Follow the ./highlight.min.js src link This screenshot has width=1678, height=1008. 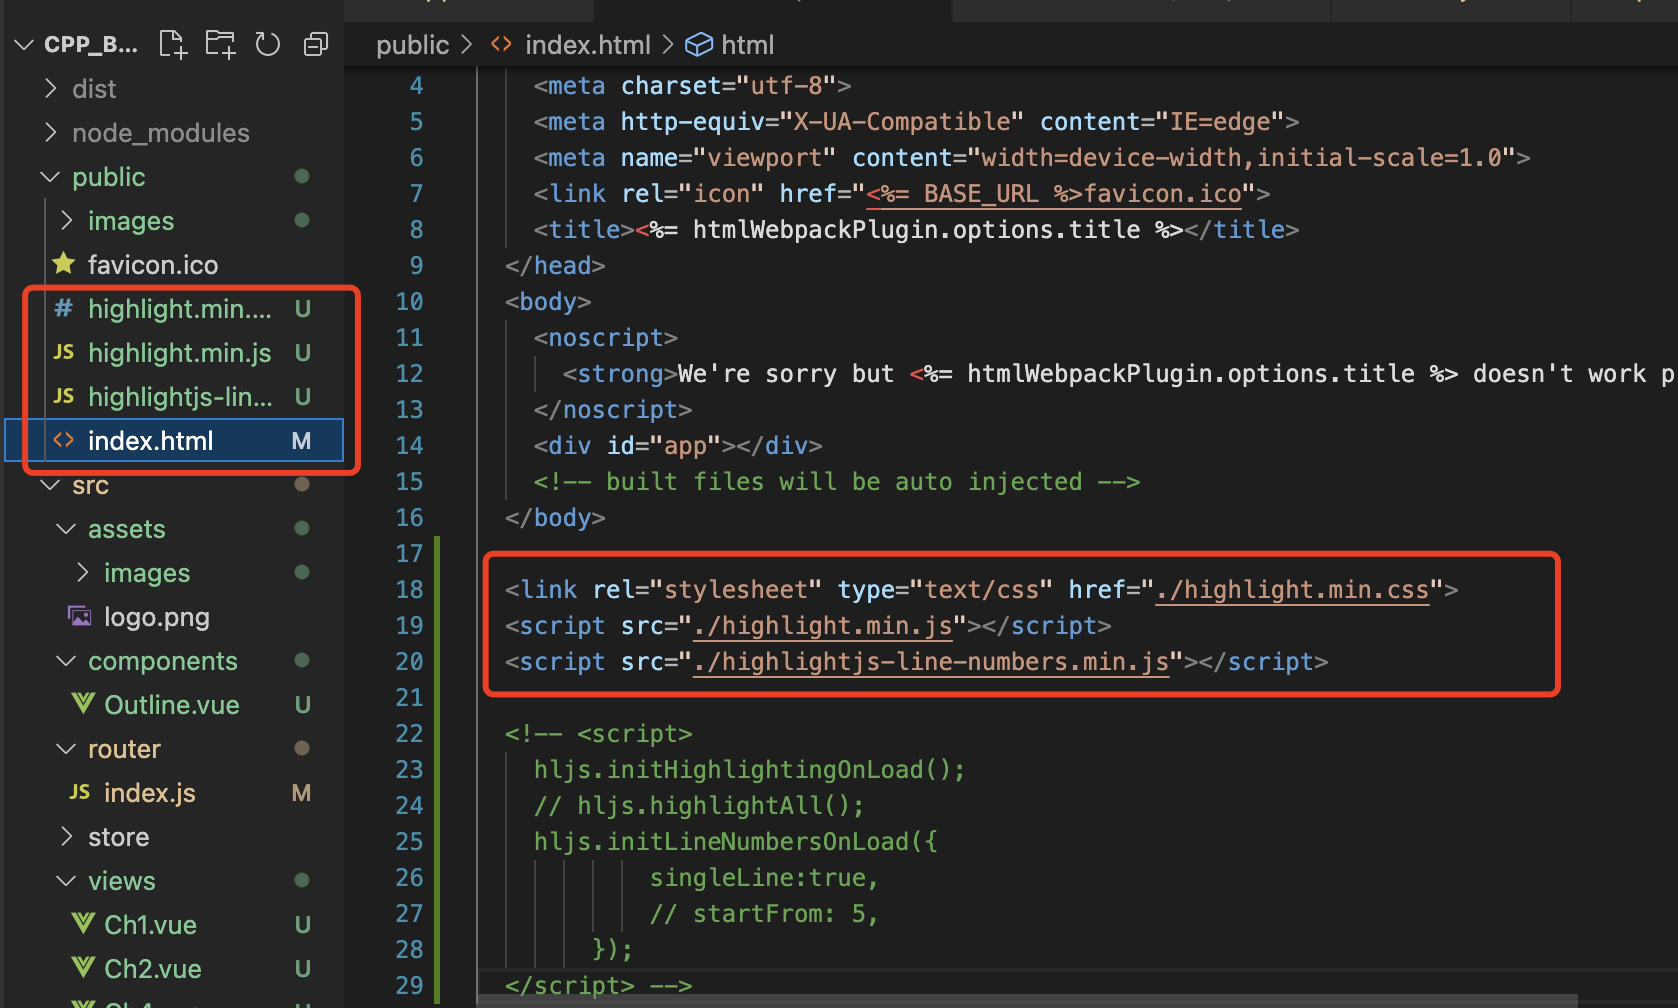point(823,626)
